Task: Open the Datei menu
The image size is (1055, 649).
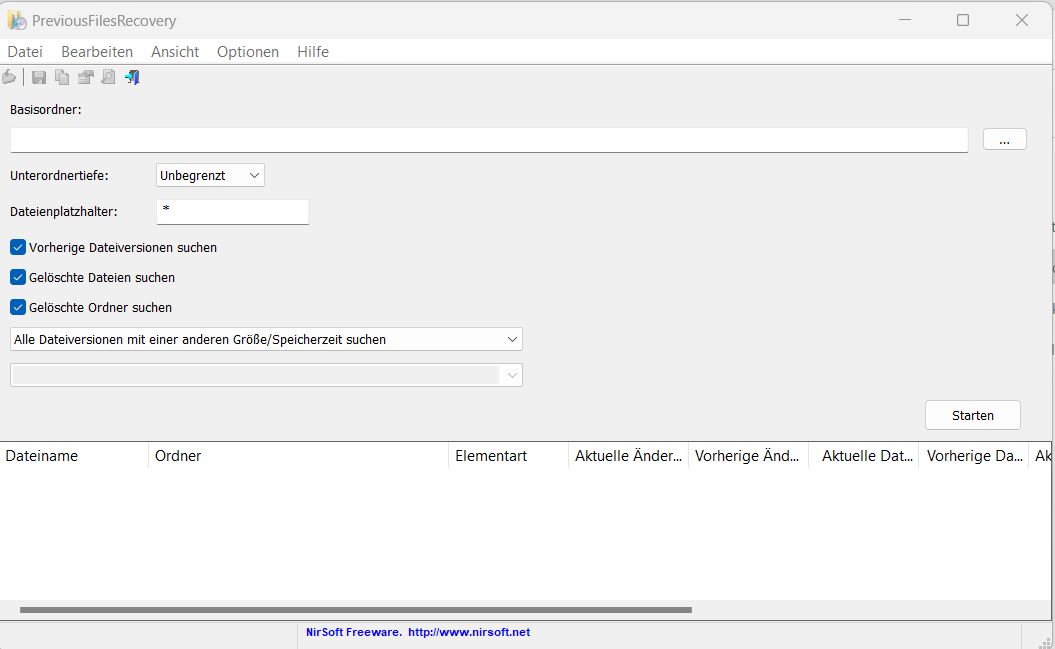Action: (x=25, y=52)
